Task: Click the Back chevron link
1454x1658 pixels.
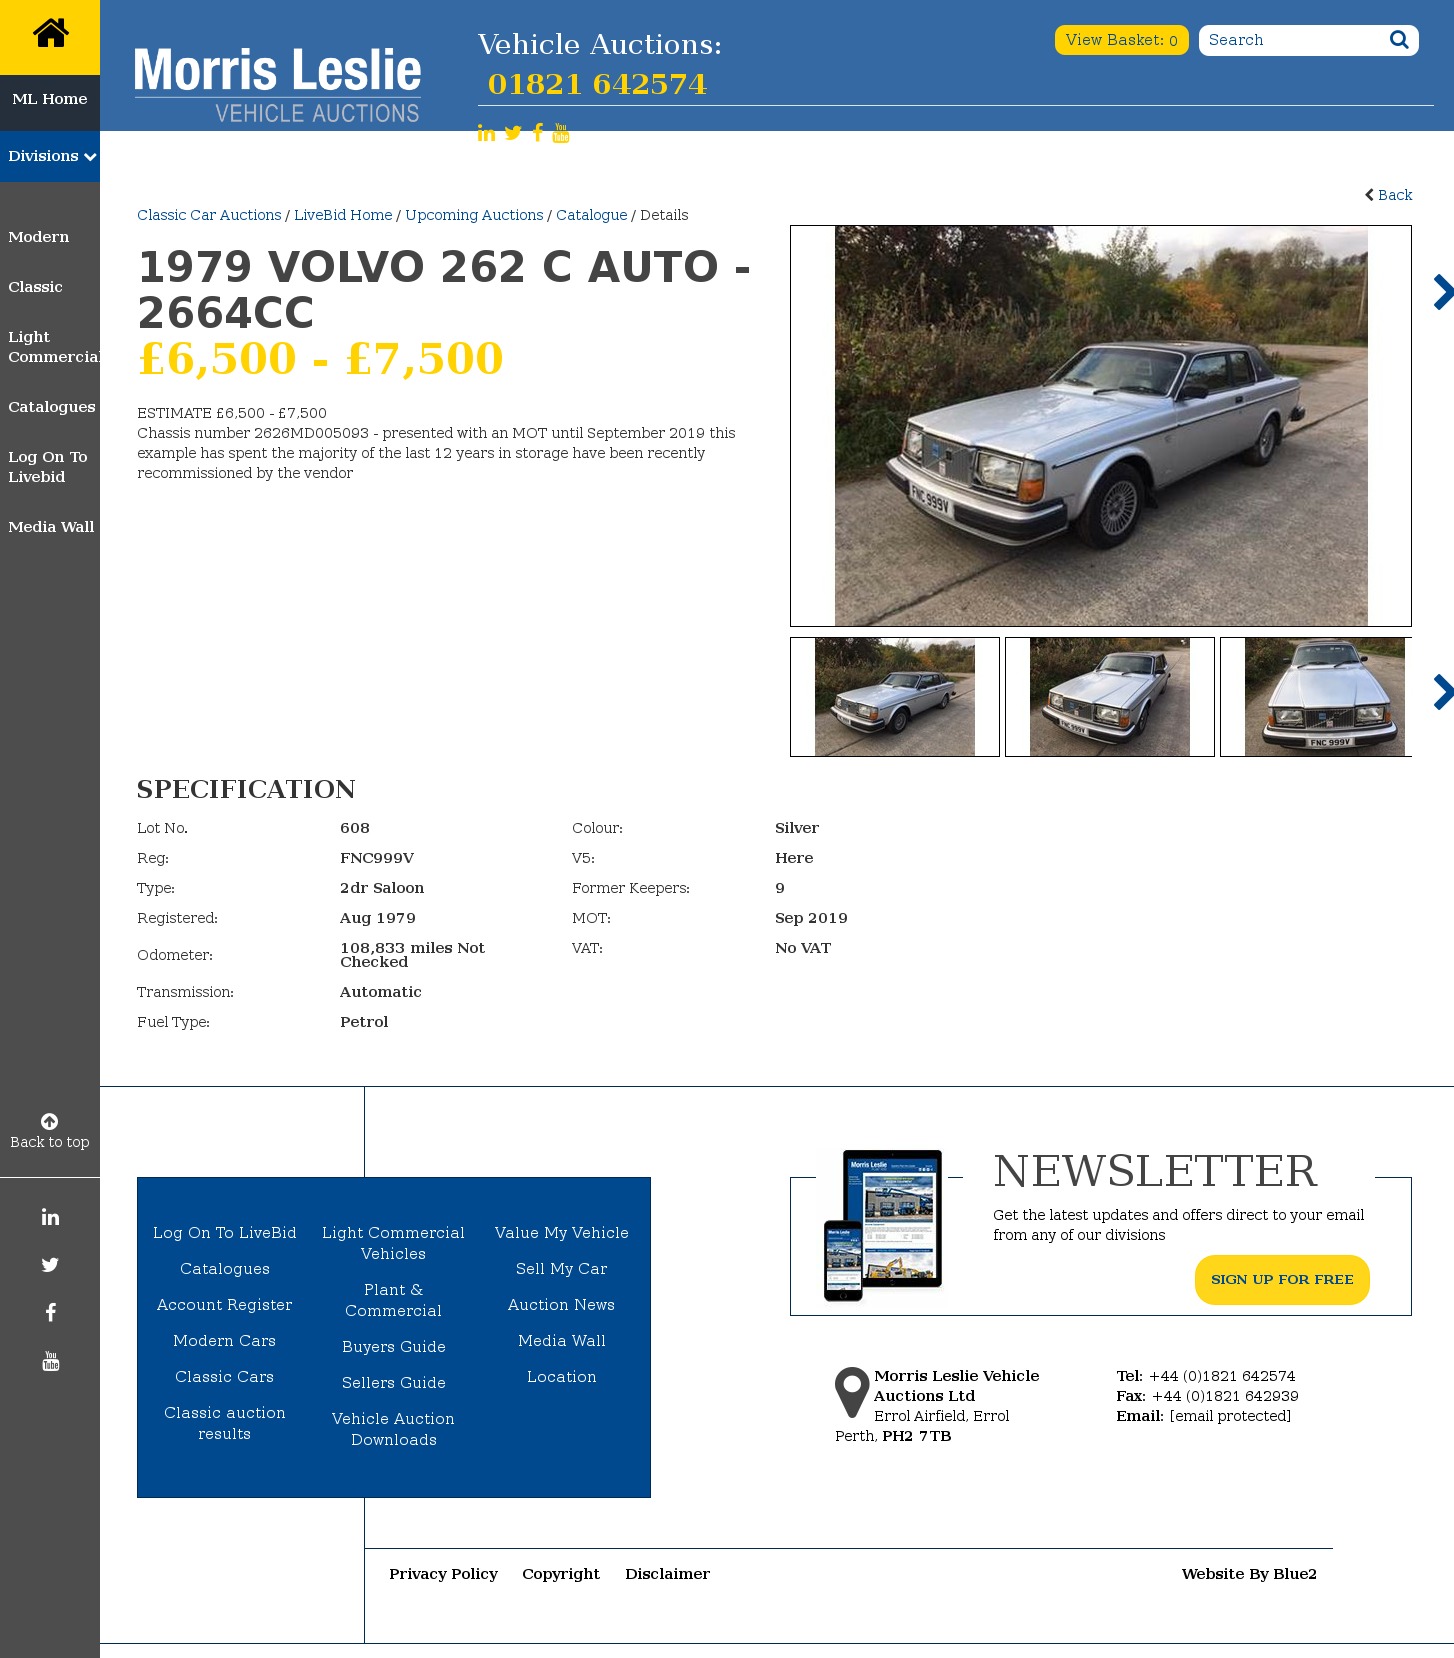Action: (x=1388, y=195)
